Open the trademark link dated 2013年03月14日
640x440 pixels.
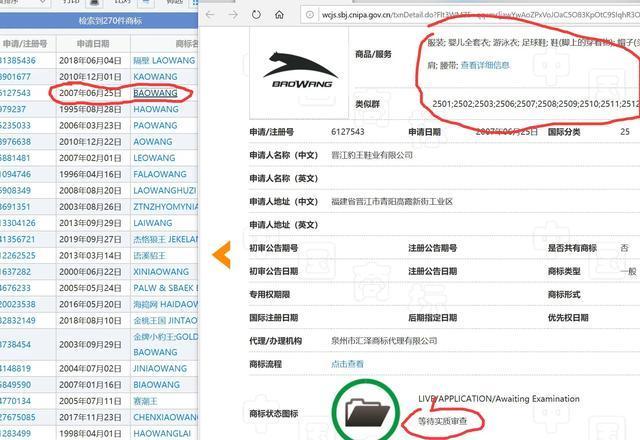pyautogui.click(x=149, y=256)
